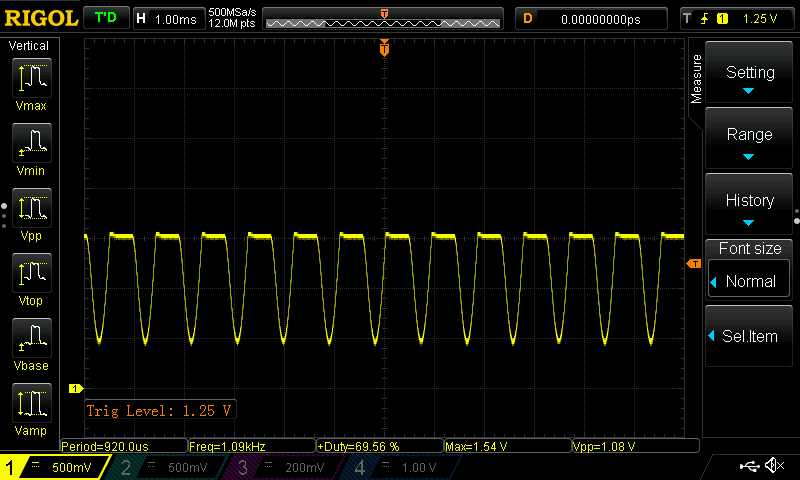Click the +Duty=69.56 % measurement
The width and height of the screenshot is (800, 480).
pos(380,446)
